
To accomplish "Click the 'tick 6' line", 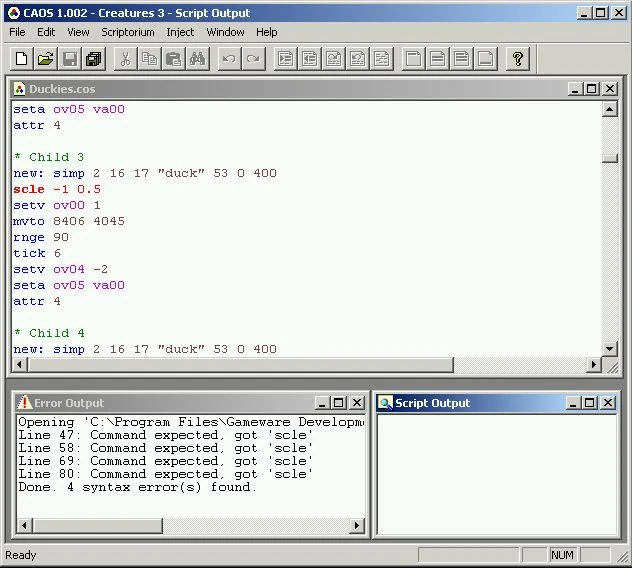I will 37,253.
